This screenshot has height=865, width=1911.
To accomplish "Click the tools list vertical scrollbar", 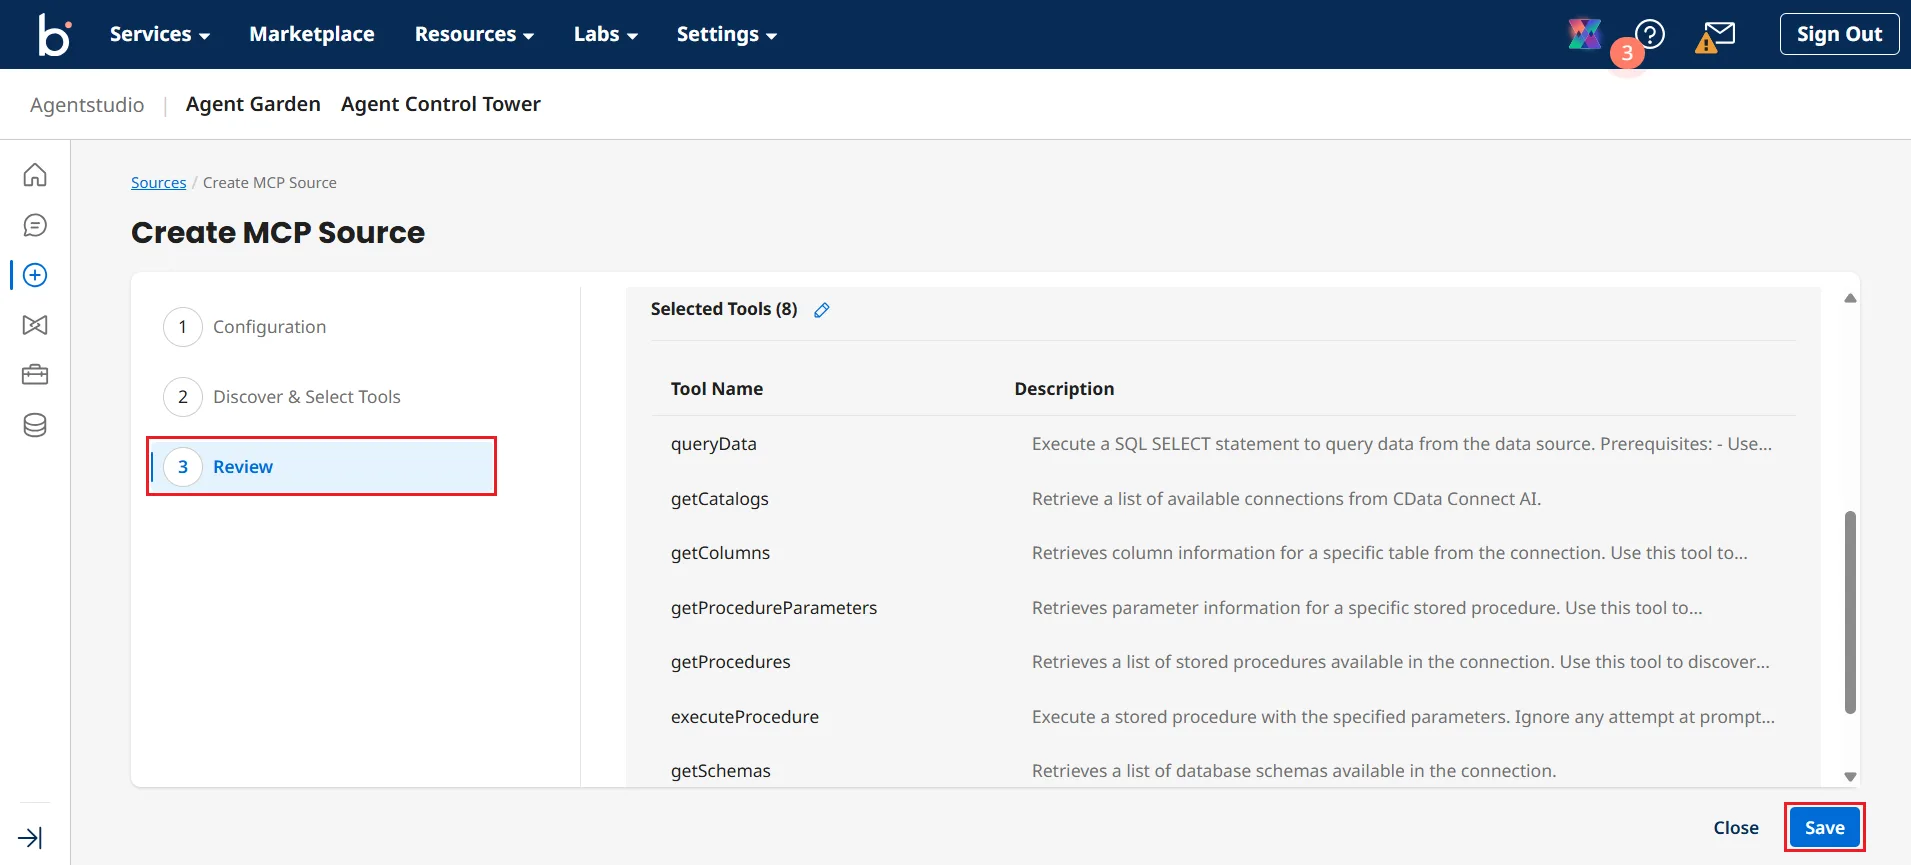I will point(1850,612).
